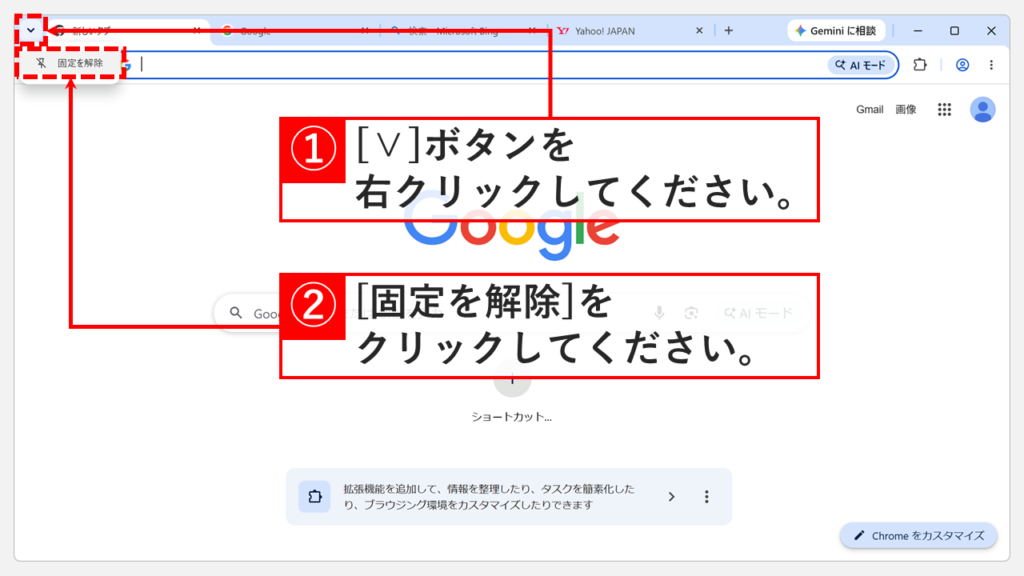The width and height of the screenshot is (1024, 576).
Task: Start voice search with microphone icon
Action: (659, 313)
